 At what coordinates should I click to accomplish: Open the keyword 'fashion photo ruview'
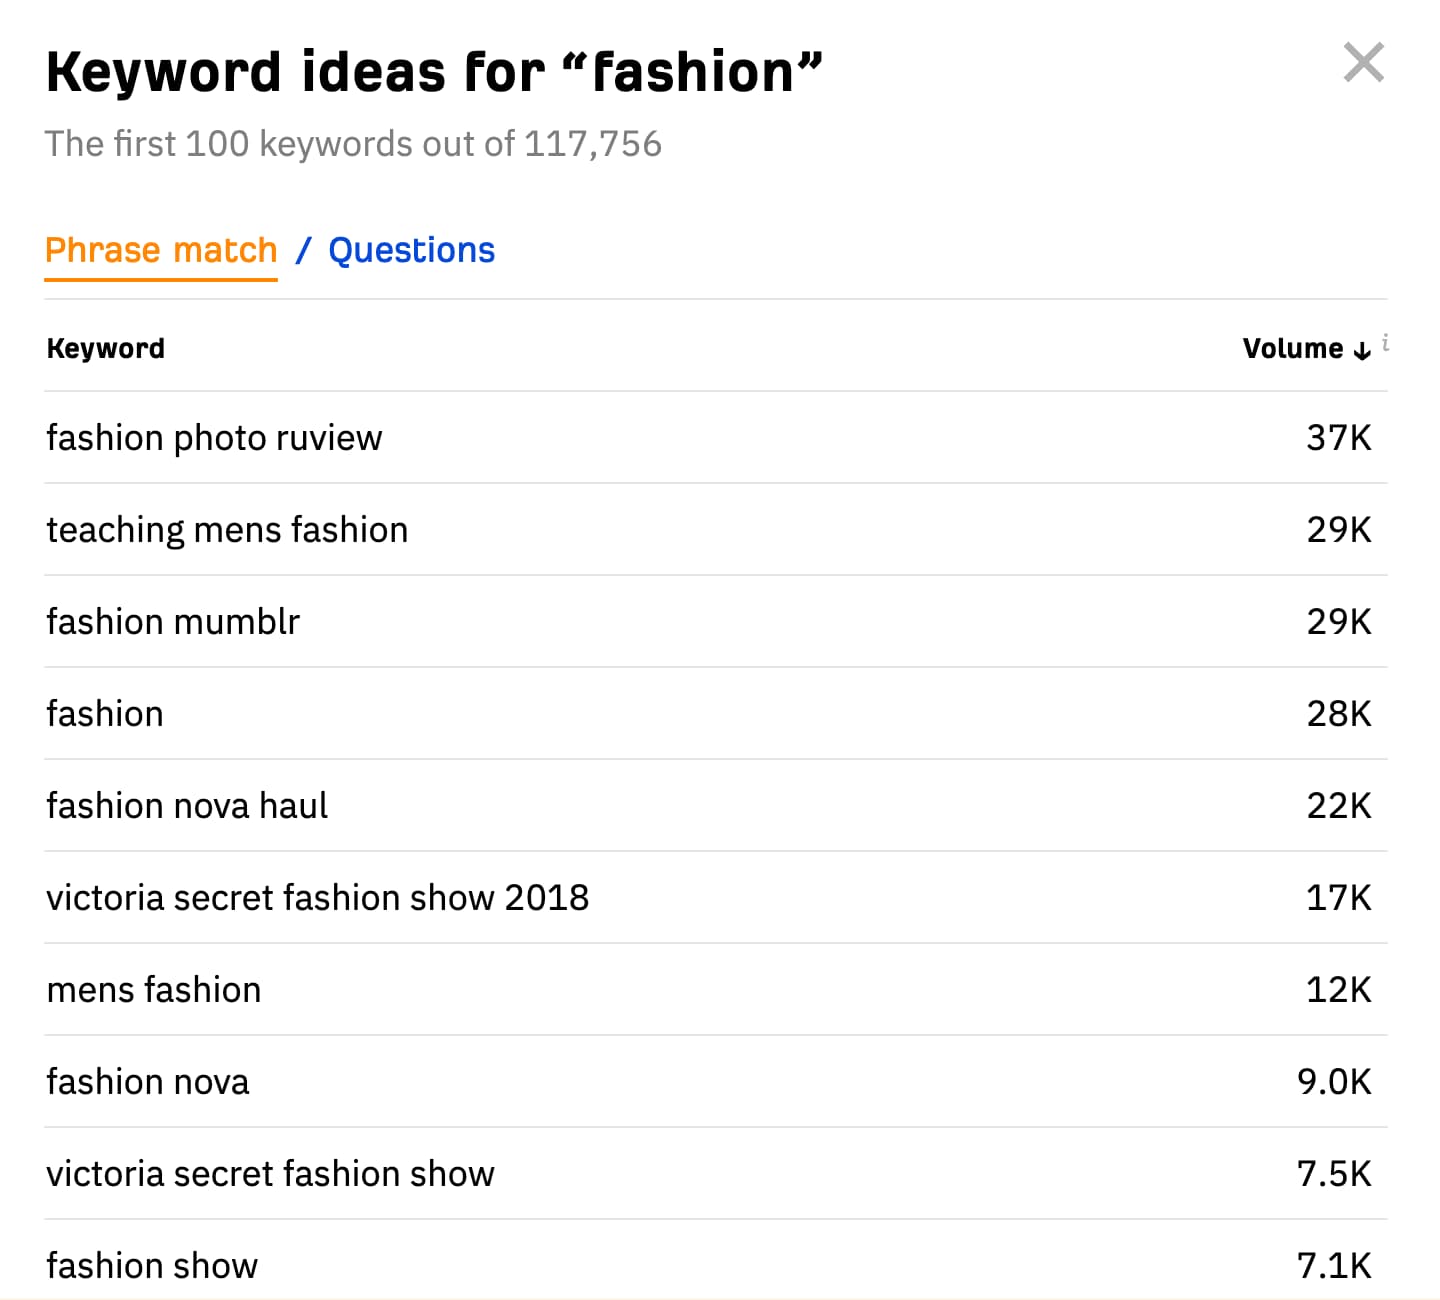[x=213, y=437]
